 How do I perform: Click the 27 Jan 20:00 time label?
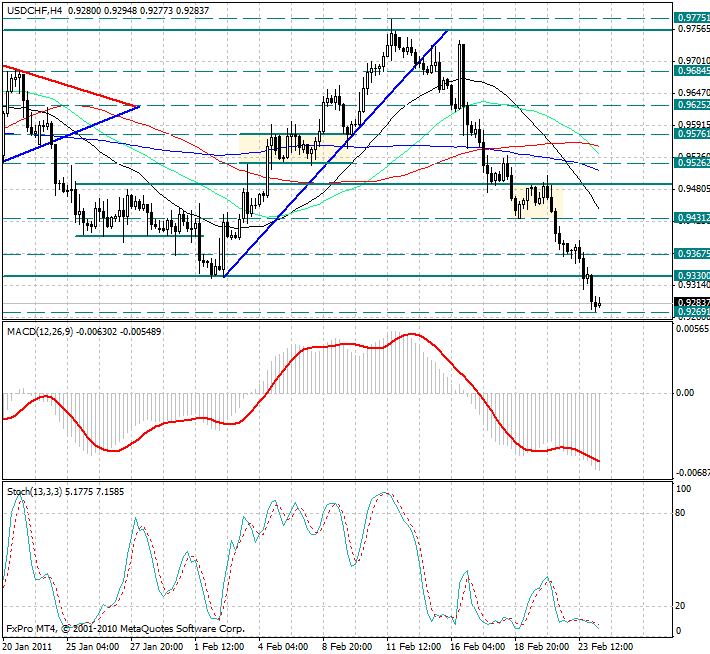(x=157, y=646)
